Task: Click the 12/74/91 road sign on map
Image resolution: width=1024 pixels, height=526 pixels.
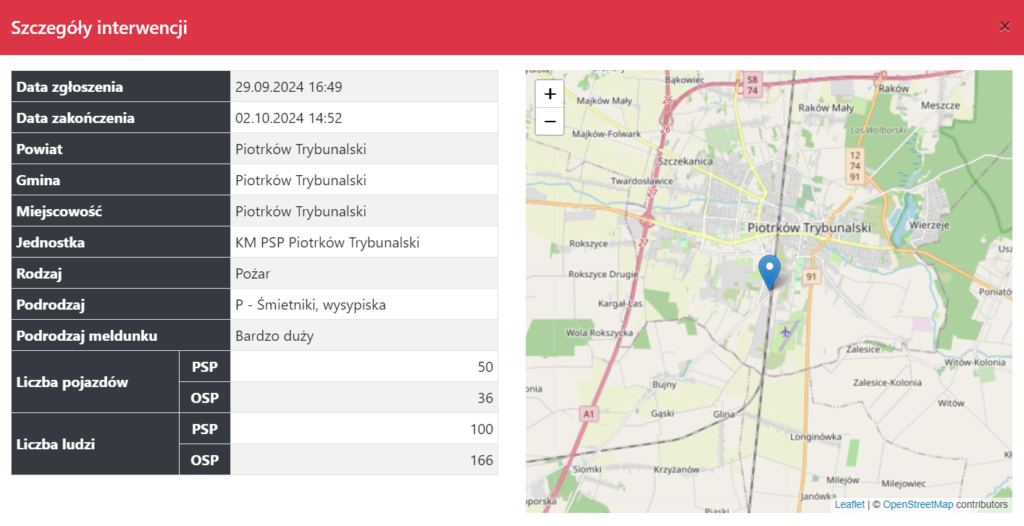Action: (854, 166)
